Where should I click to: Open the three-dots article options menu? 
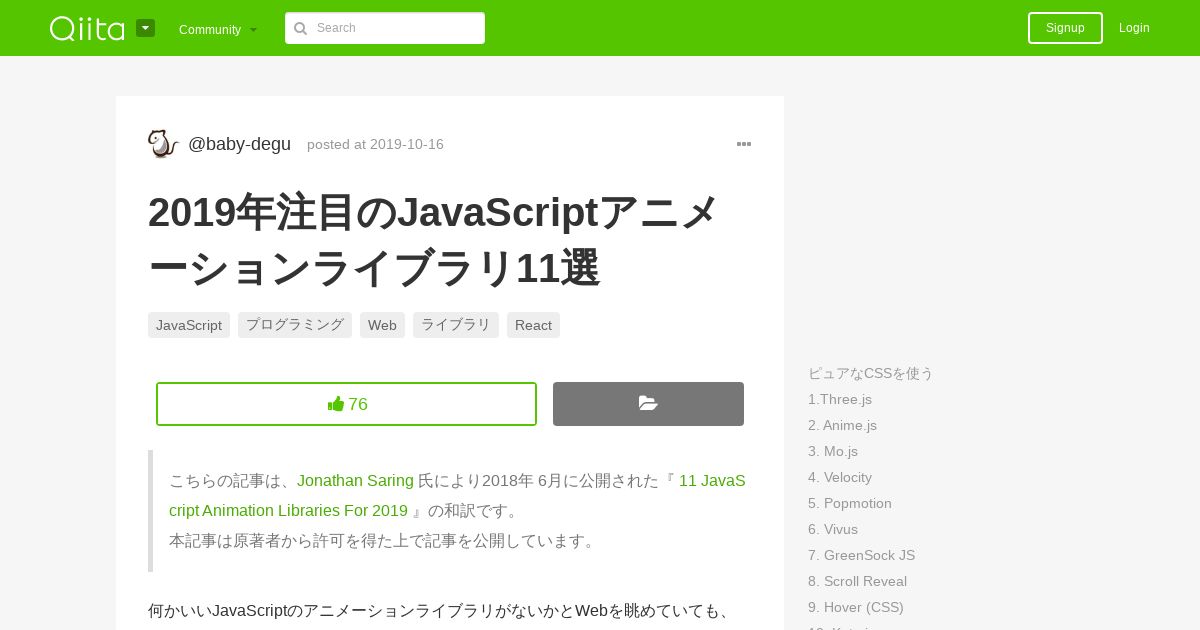point(744,144)
